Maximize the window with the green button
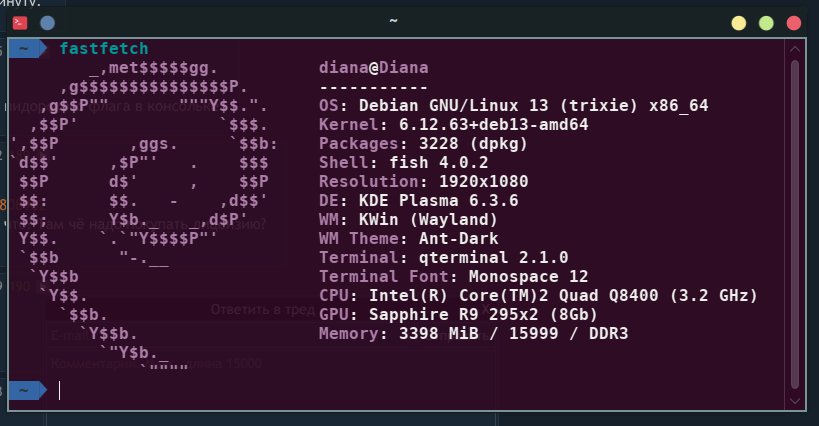The height and width of the screenshot is (426, 819). coord(766,22)
